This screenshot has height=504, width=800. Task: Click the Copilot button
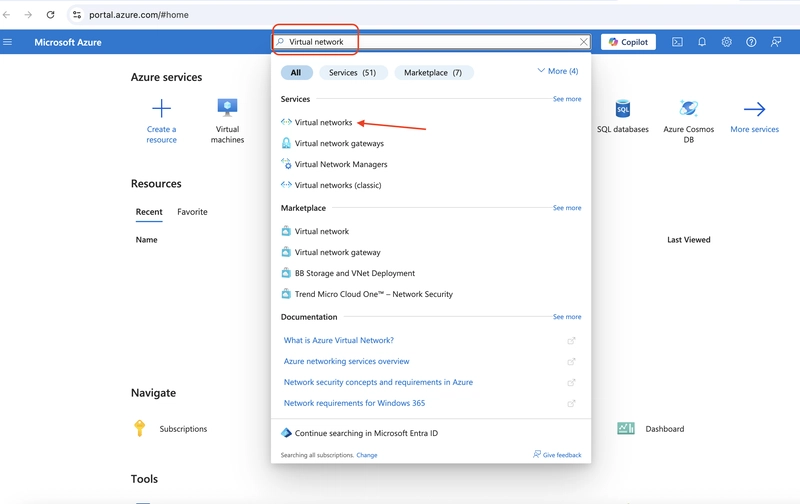tap(628, 42)
